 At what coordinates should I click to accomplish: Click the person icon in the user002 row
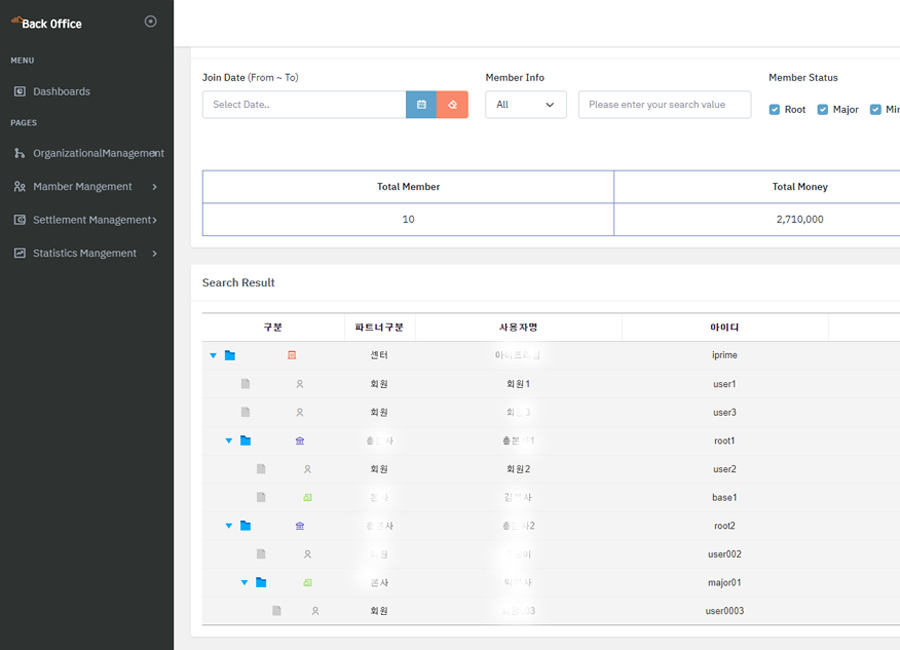pos(308,554)
